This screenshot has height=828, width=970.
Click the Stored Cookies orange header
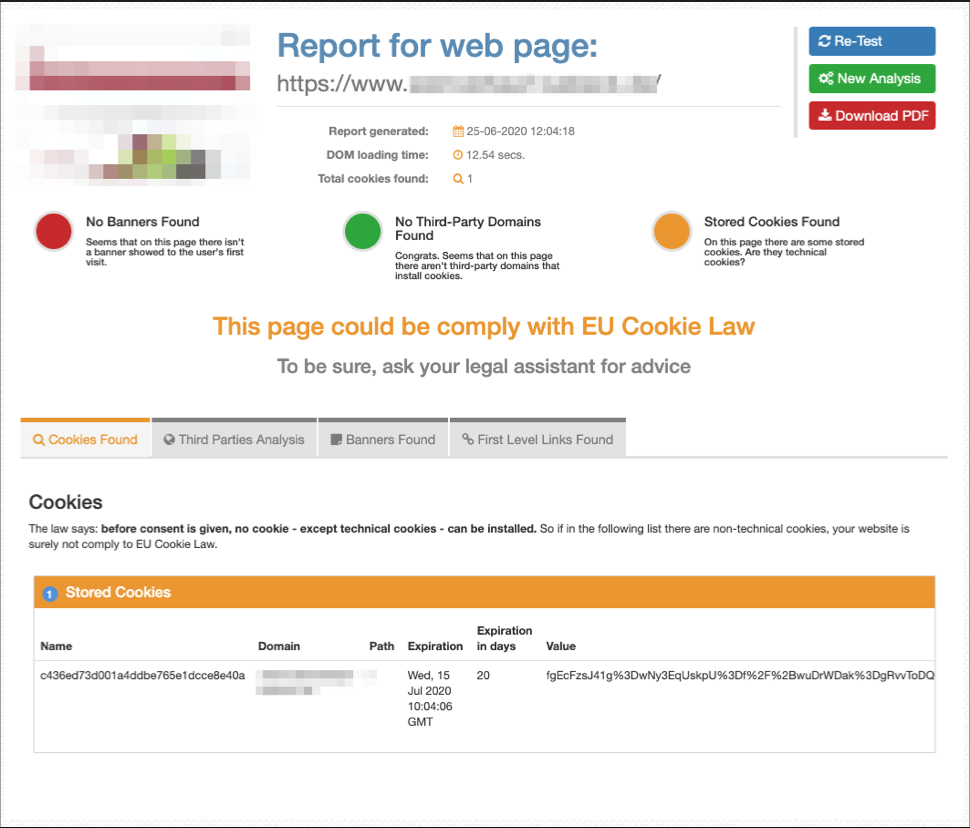tap(484, 592)
